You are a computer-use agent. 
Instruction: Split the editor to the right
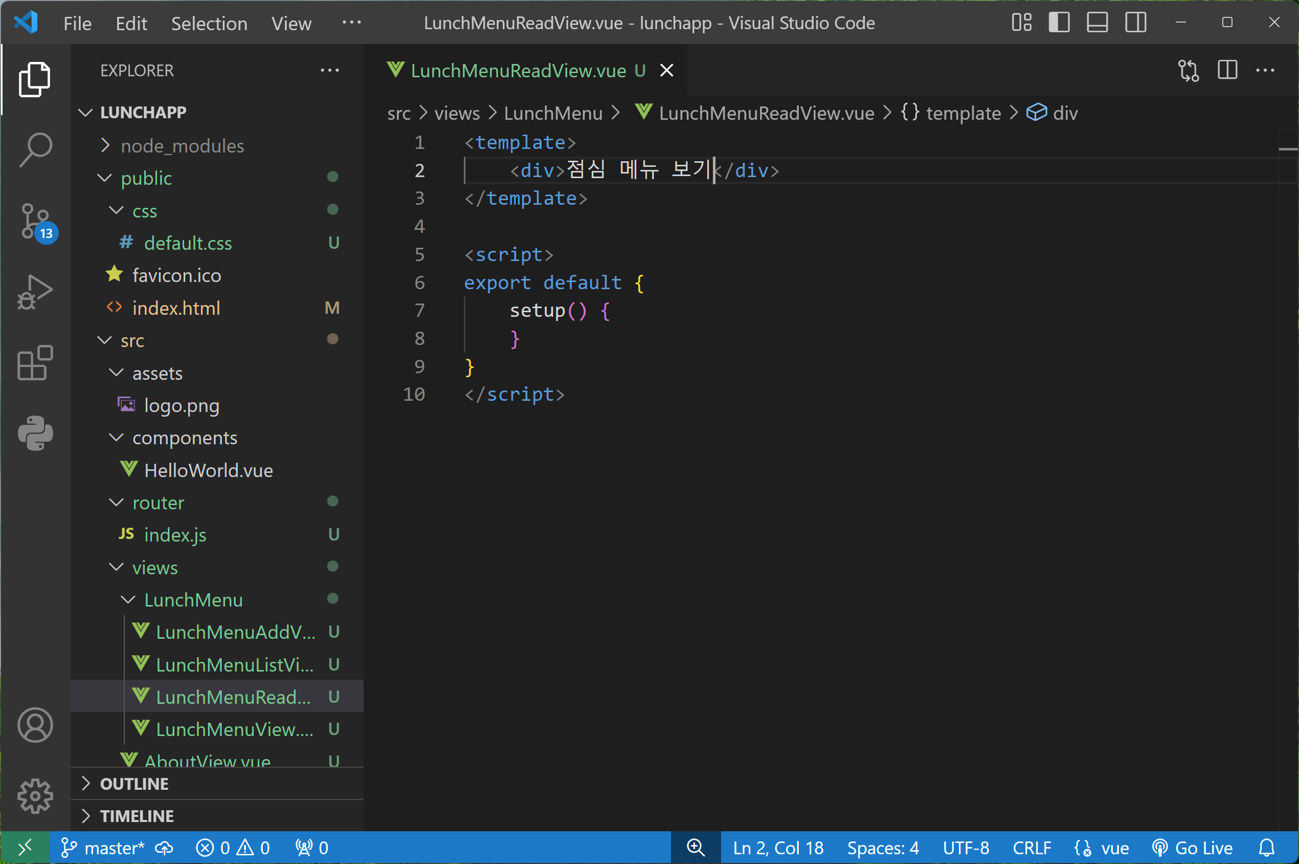tap(1227, 70)
